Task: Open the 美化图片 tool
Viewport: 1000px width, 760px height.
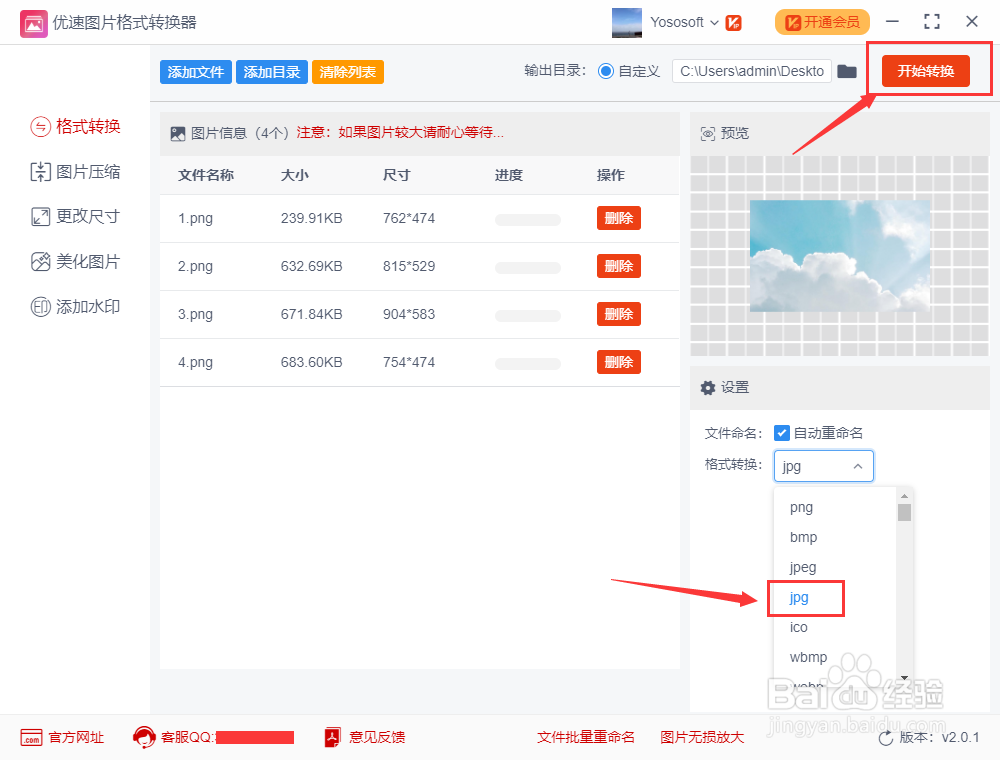Action: [75, 261]
